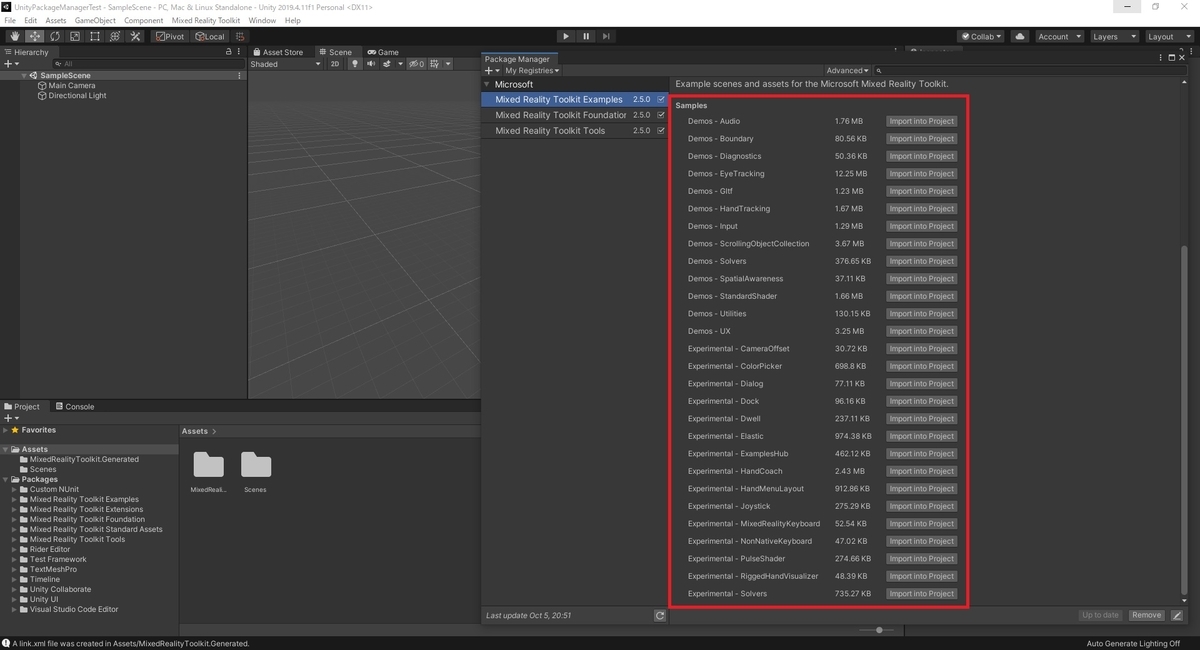Screen dimensions: 1200x650
Task: Open the Layout dropdown
Action: [x=1168, y=36]
